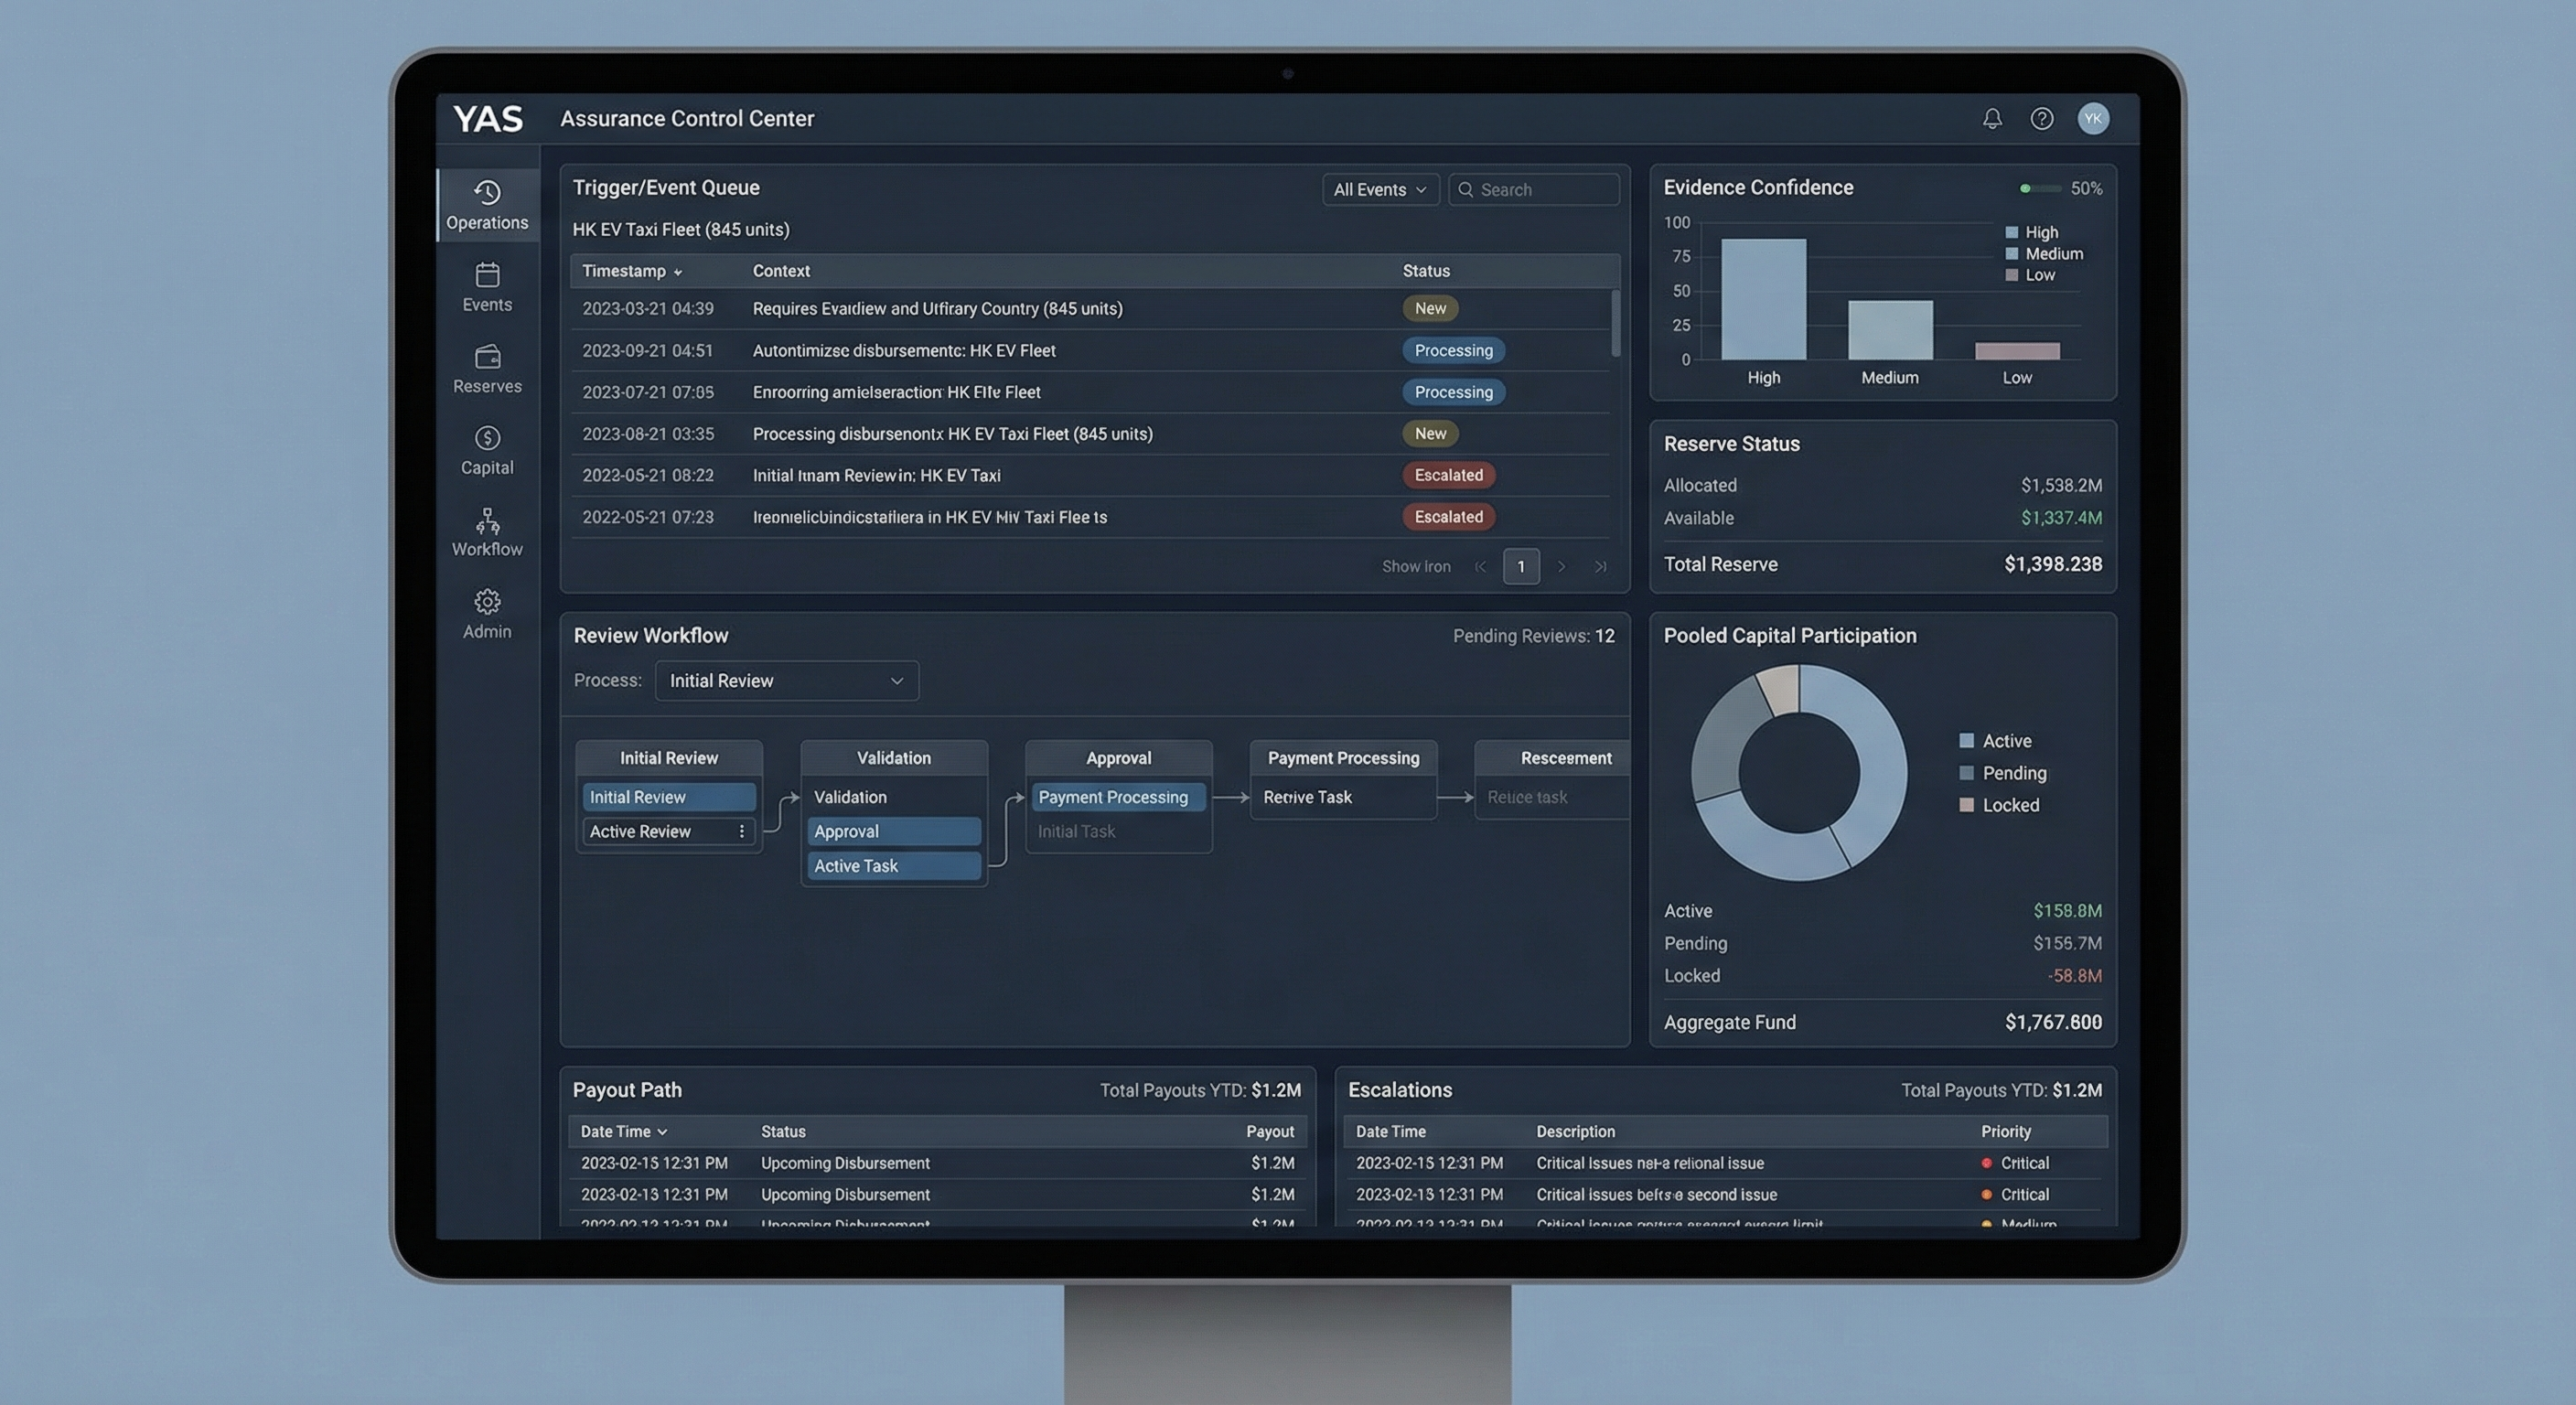The width and height of the screenshot is (2576, 1405).
Task: Go to next page arrow in queue
Action: [x=1561, y=567]
